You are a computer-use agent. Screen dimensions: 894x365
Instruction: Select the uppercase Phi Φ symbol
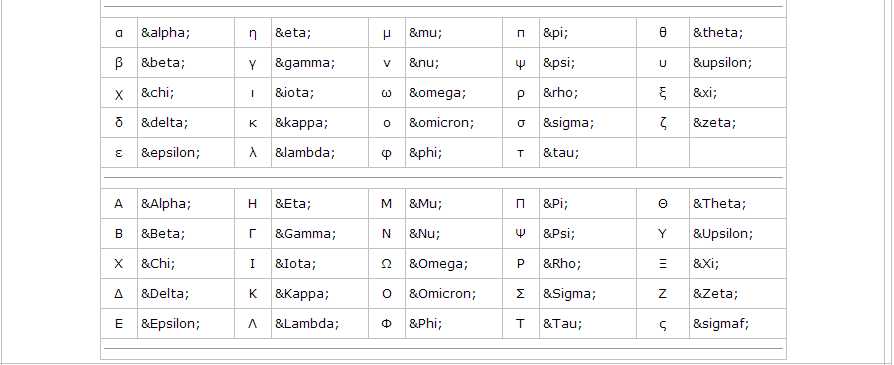click(x=387, y=324)
